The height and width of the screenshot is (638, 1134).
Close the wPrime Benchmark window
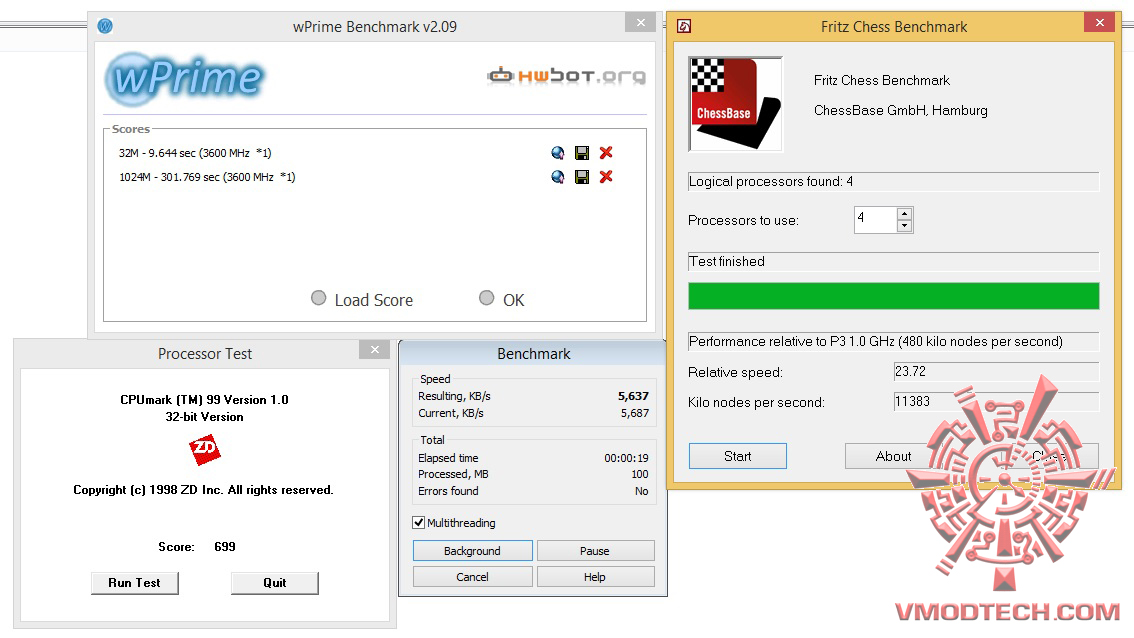pyautogui.click(x=641, y=22)
